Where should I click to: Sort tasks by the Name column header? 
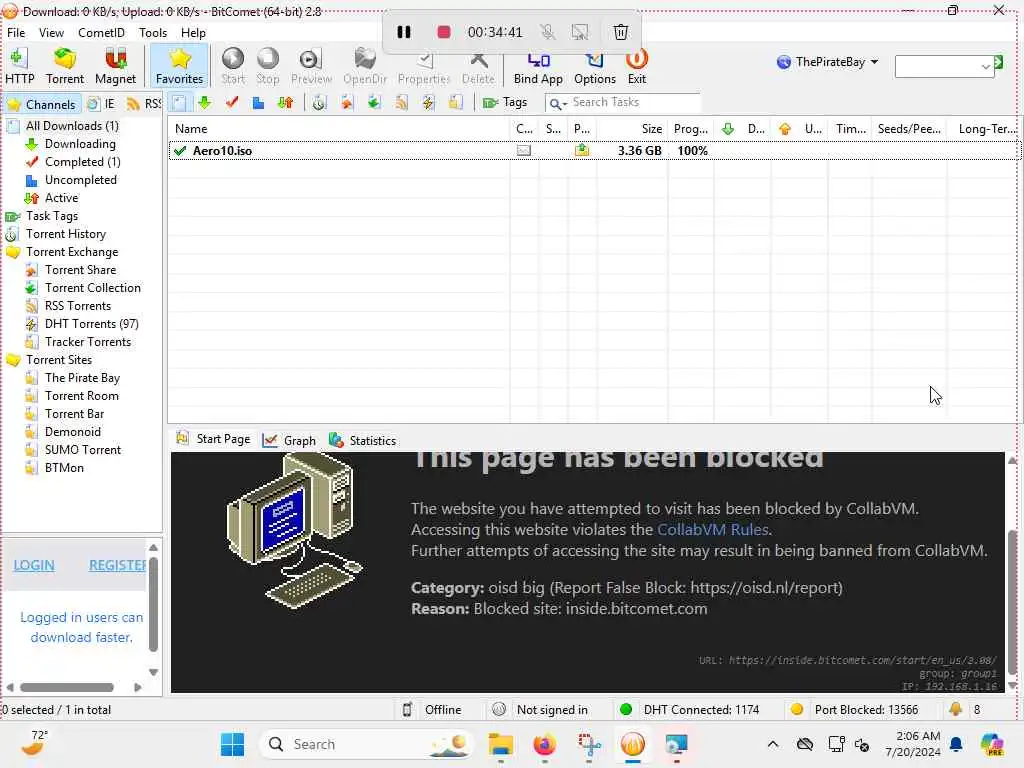point(339,129)
